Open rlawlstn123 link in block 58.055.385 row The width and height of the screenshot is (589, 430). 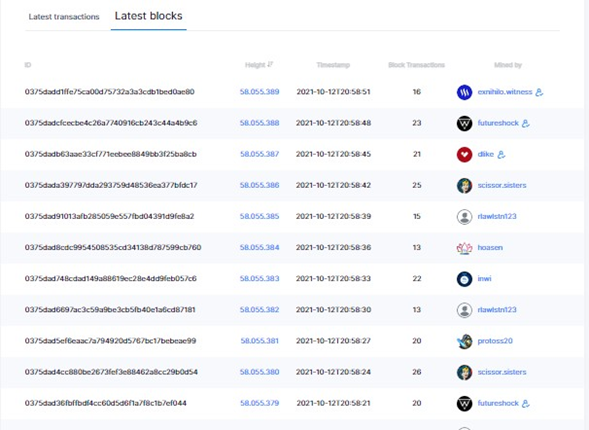pyautogui.click(x=497, y=217)
